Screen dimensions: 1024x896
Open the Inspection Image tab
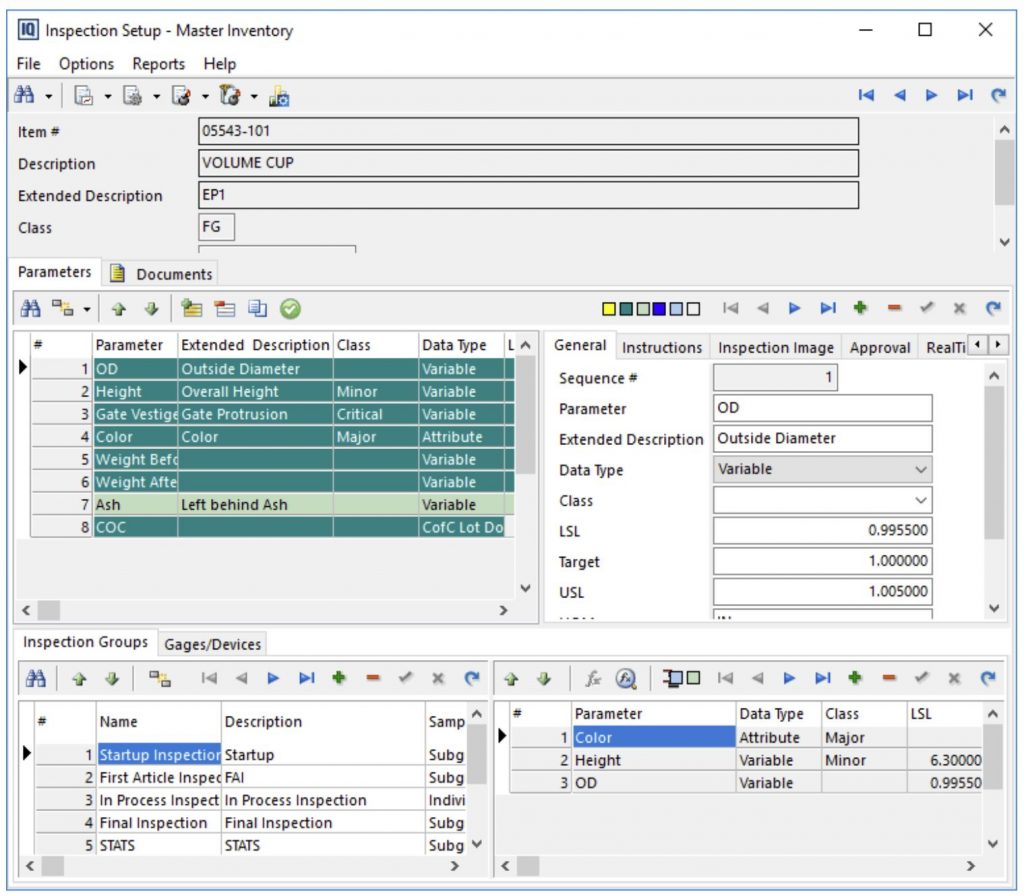click(775, 348)
